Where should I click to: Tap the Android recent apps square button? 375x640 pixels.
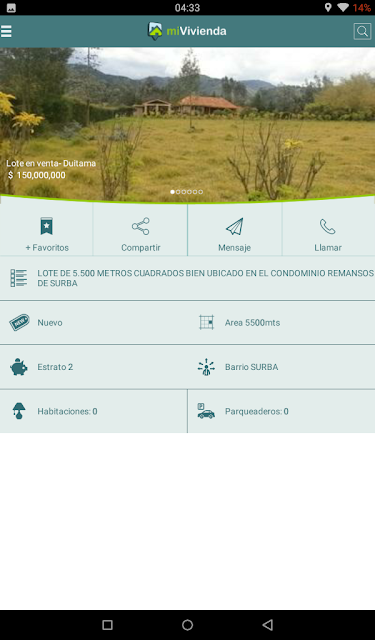coord(107,624)
